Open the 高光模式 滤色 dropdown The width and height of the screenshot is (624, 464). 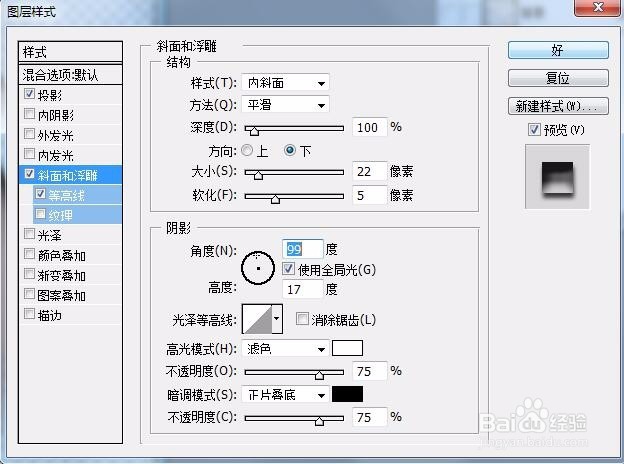285,349
